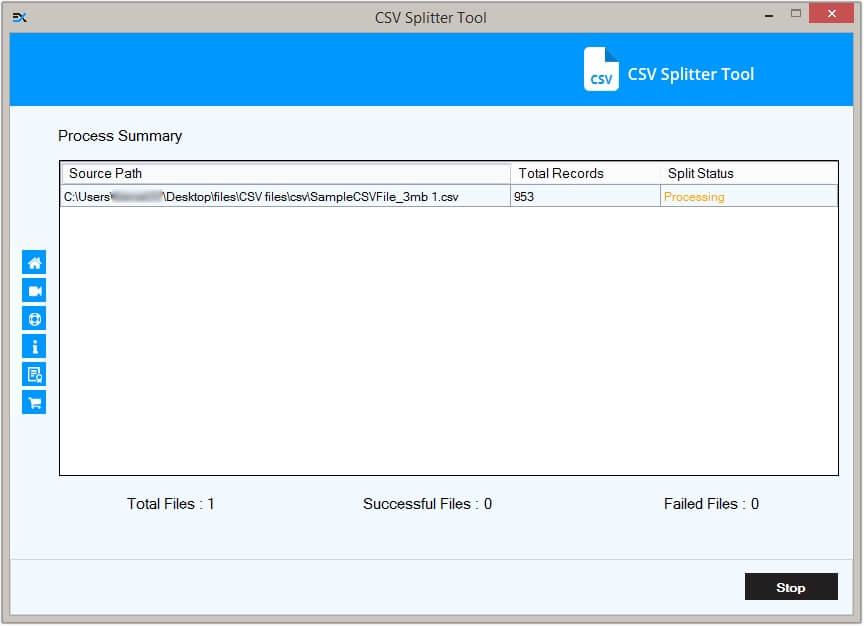The image size is (864, 626).
Task: Click the shopping cart purchase icon
Action: point(34,403)
